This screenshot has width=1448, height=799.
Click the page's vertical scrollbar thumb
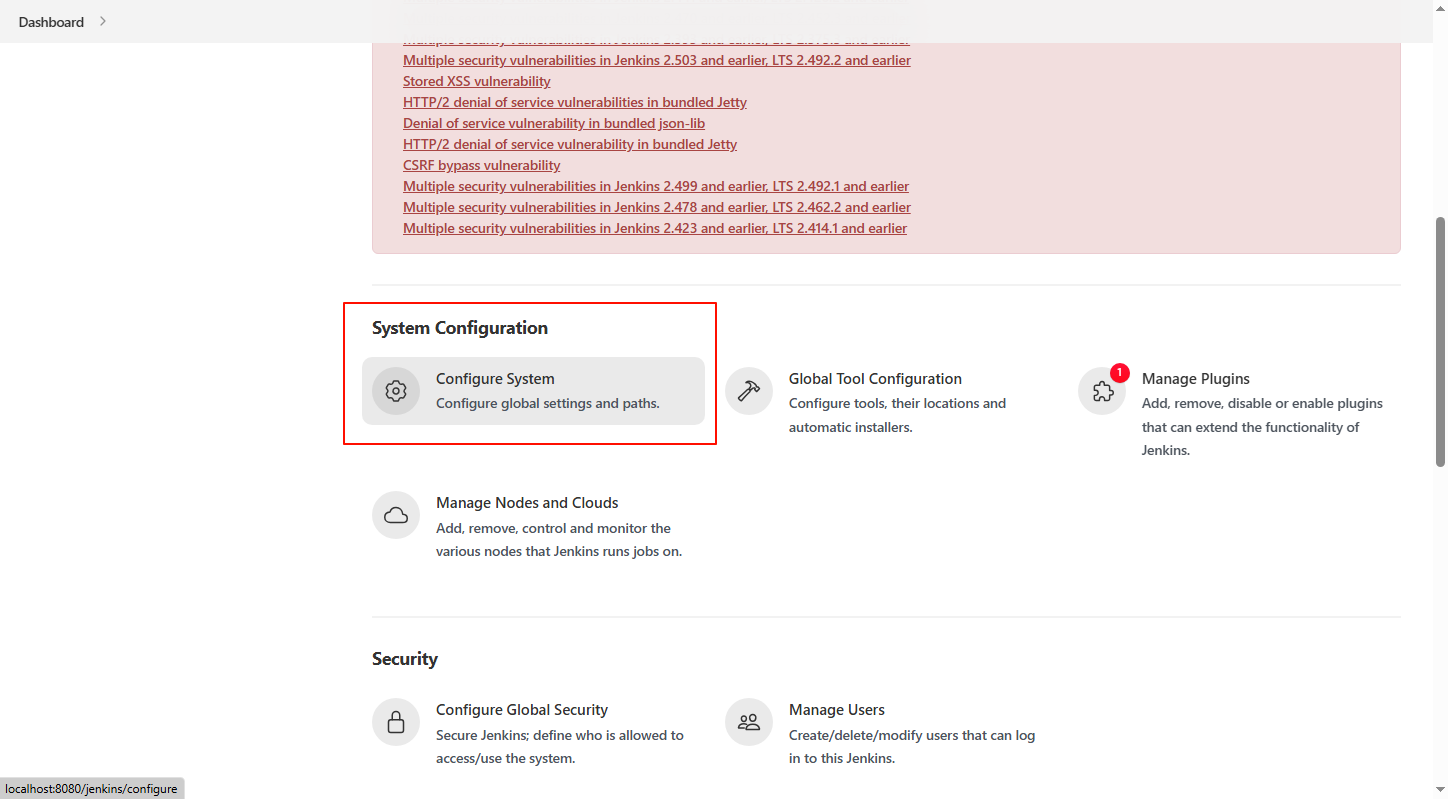click(1440, 341)
